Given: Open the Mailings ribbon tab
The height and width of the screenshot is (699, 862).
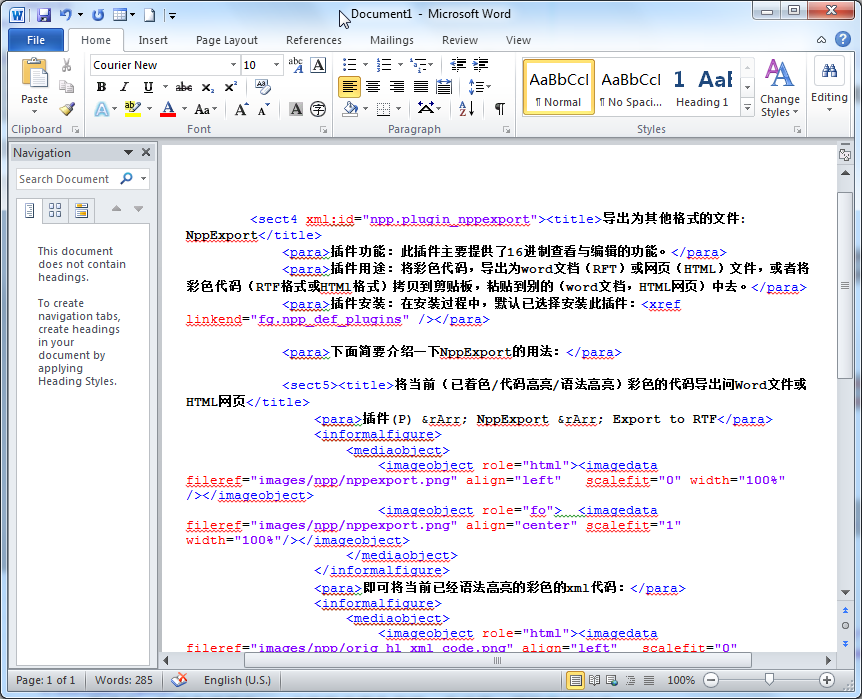Looking at the screenshot, I should click(x=391, y=40).
